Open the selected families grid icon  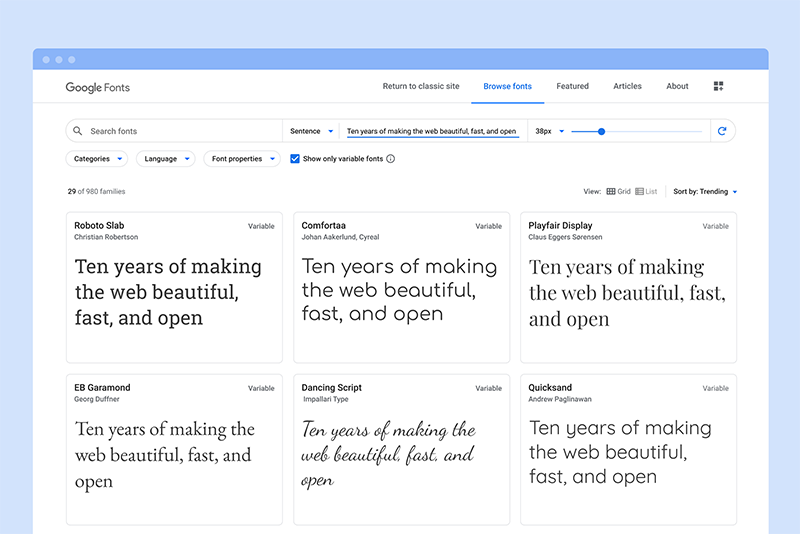point(718,86)
